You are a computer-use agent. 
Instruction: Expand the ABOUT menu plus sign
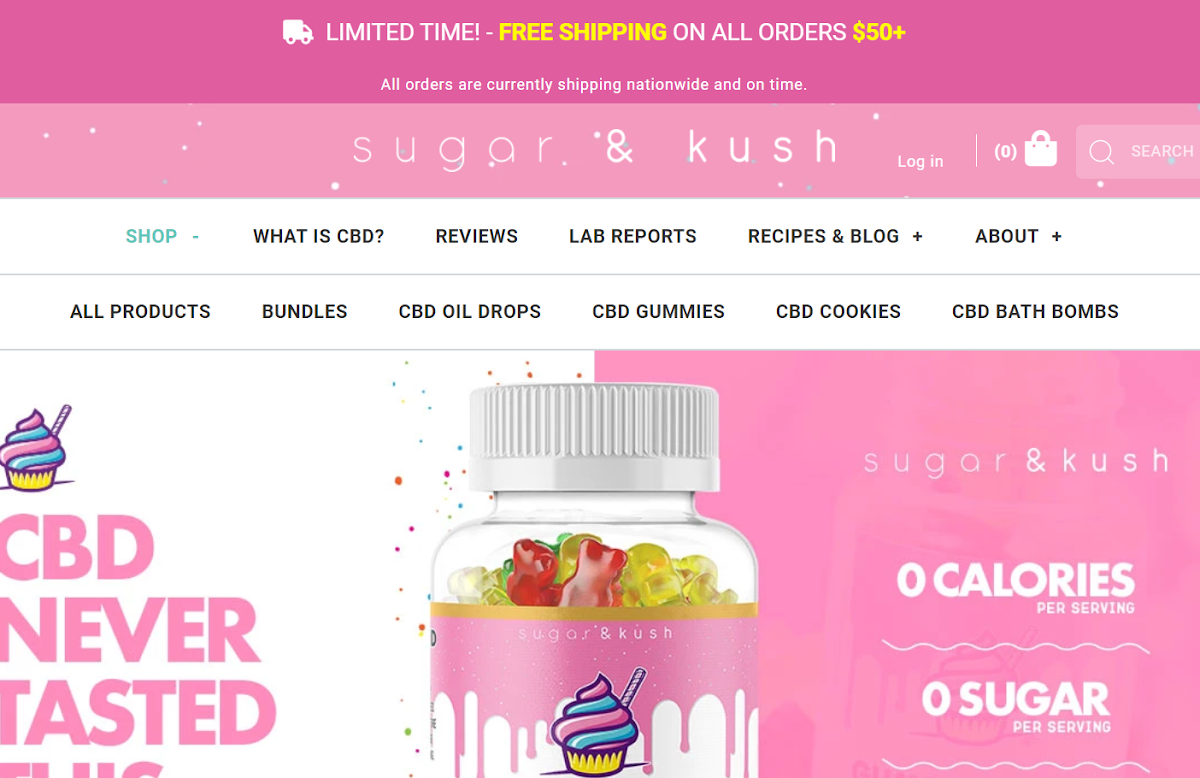coord(1056,237)
